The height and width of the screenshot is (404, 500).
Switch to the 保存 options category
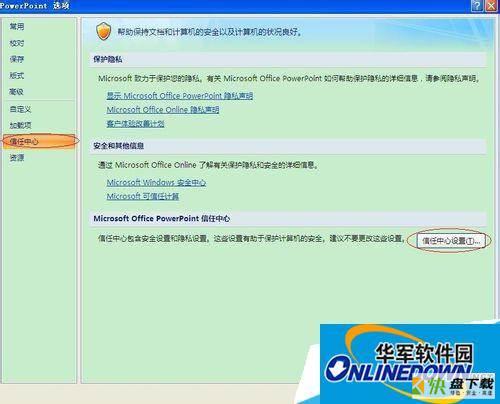click(x=17, y=59)
